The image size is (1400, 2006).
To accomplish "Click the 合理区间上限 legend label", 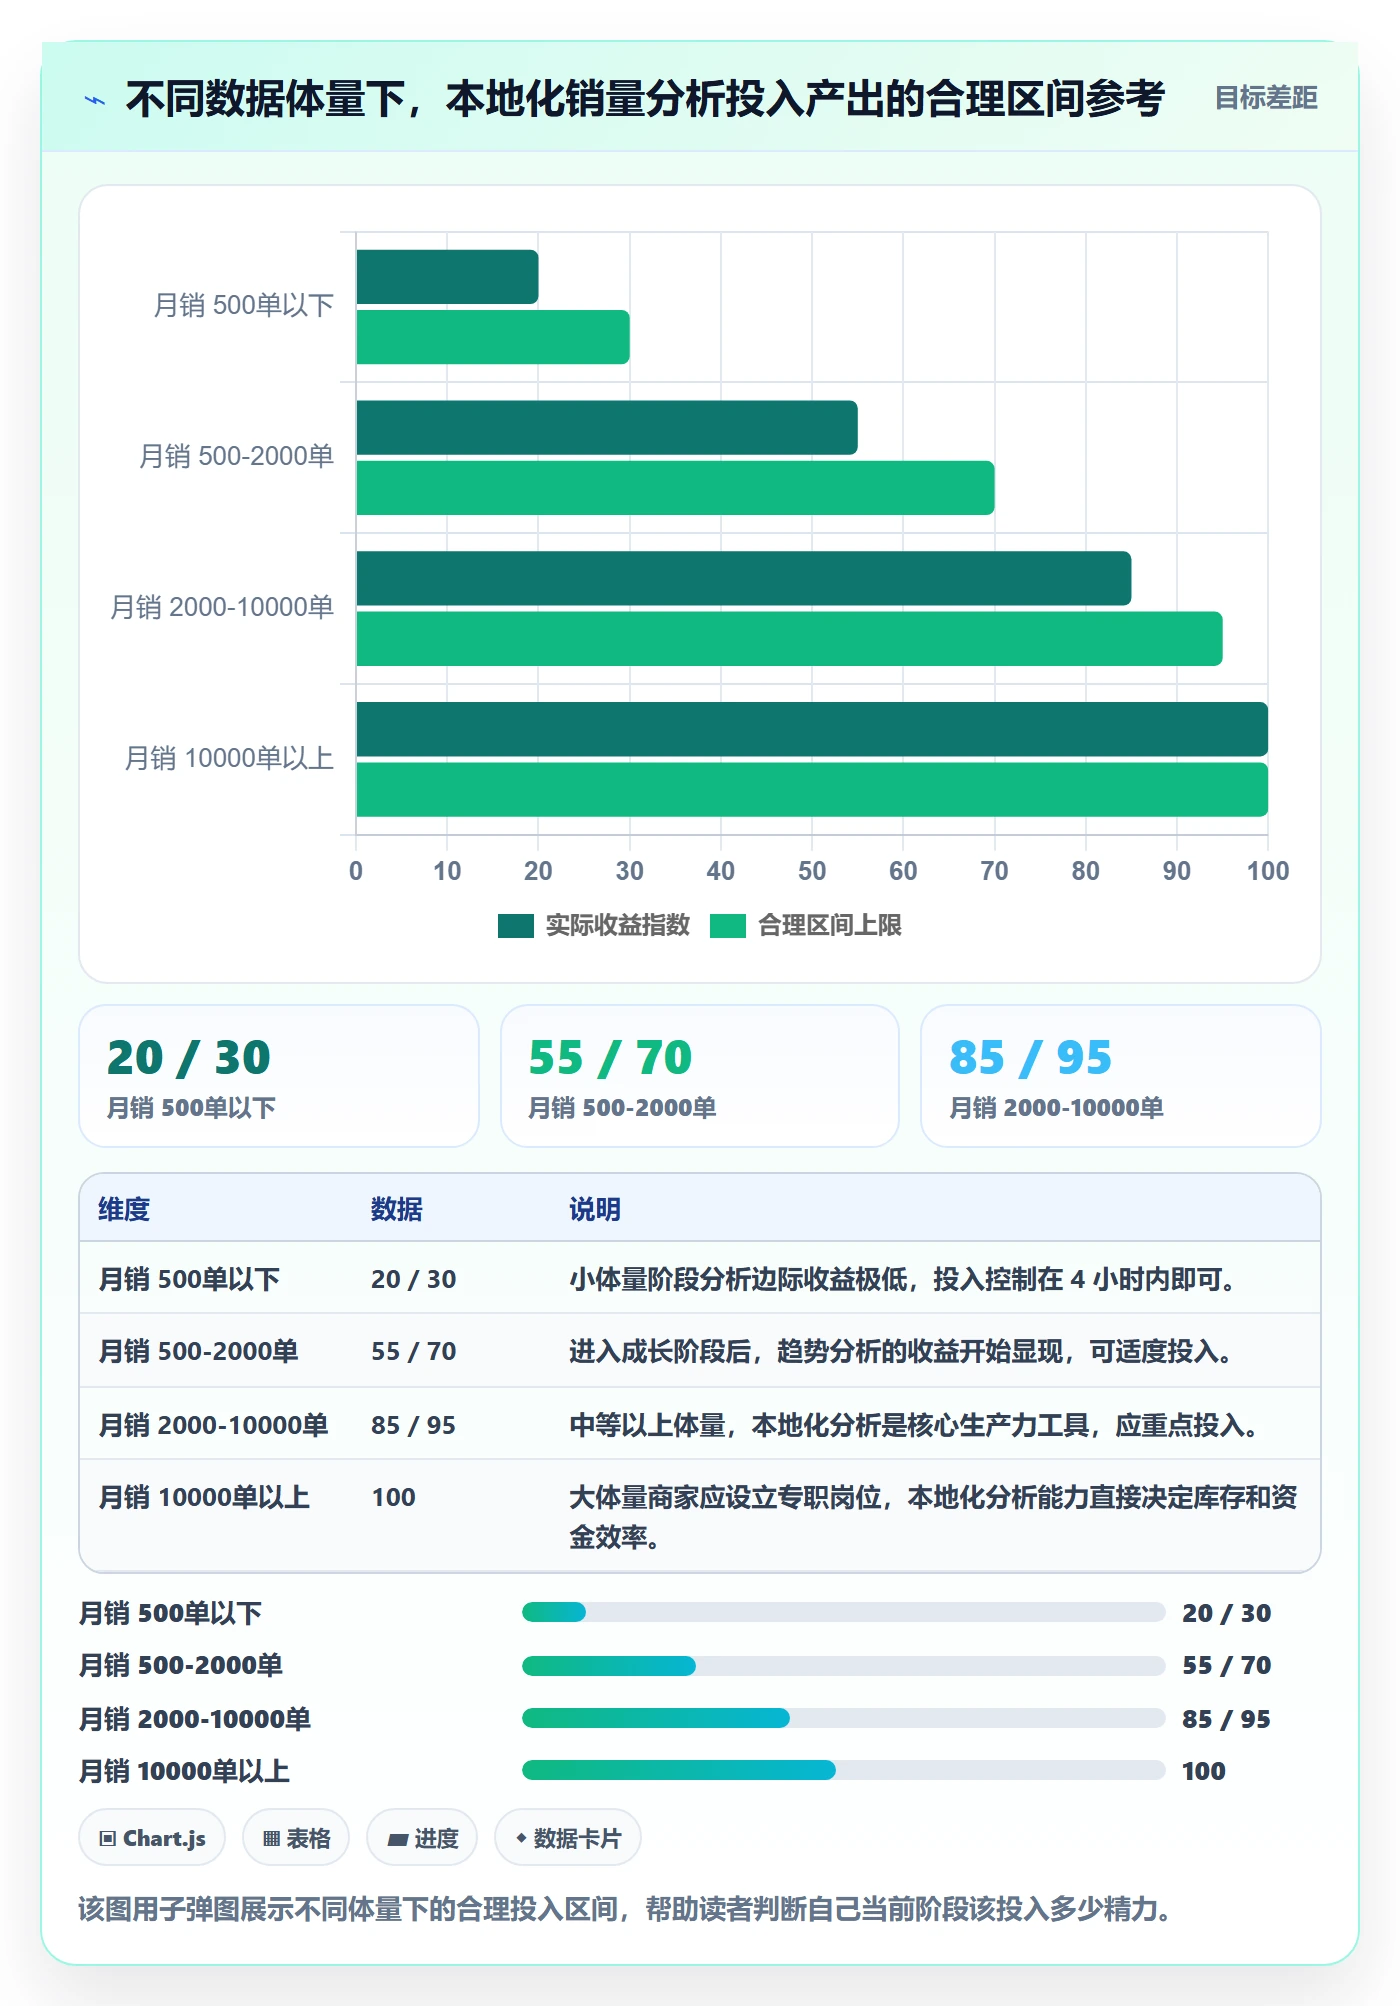I will tap(830, 926).
